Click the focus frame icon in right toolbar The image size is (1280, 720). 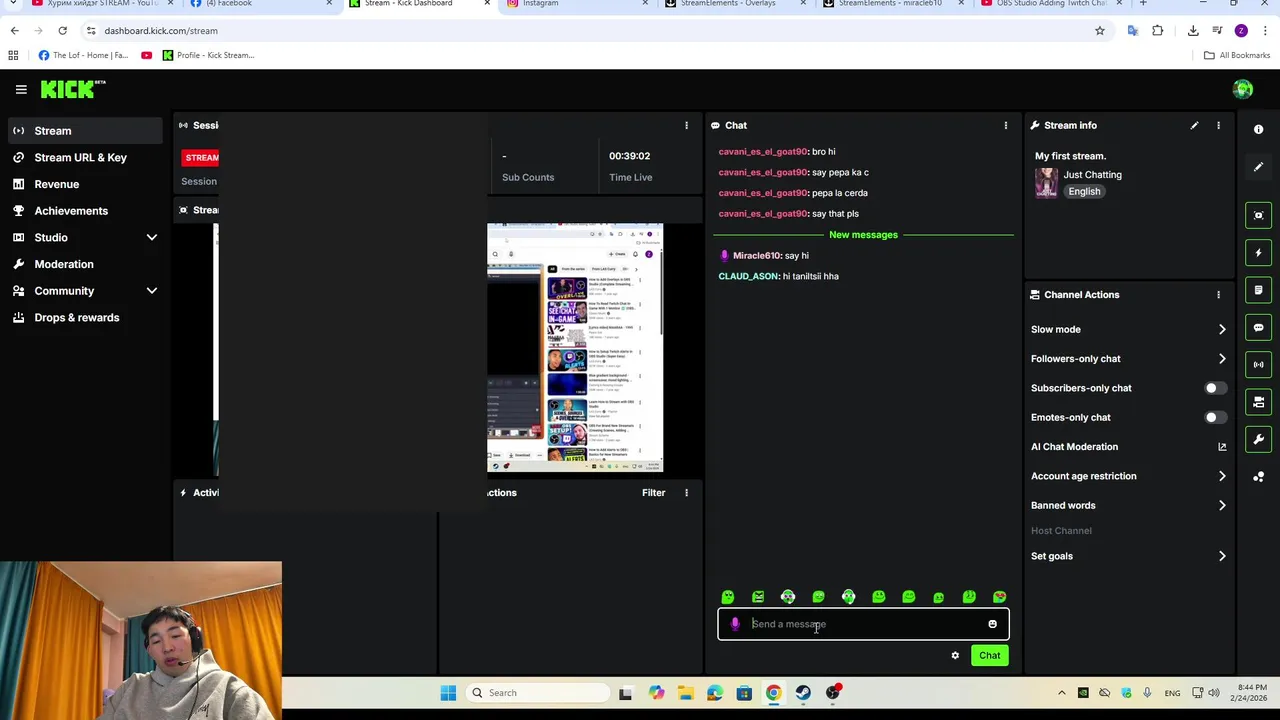[1258, 215]
